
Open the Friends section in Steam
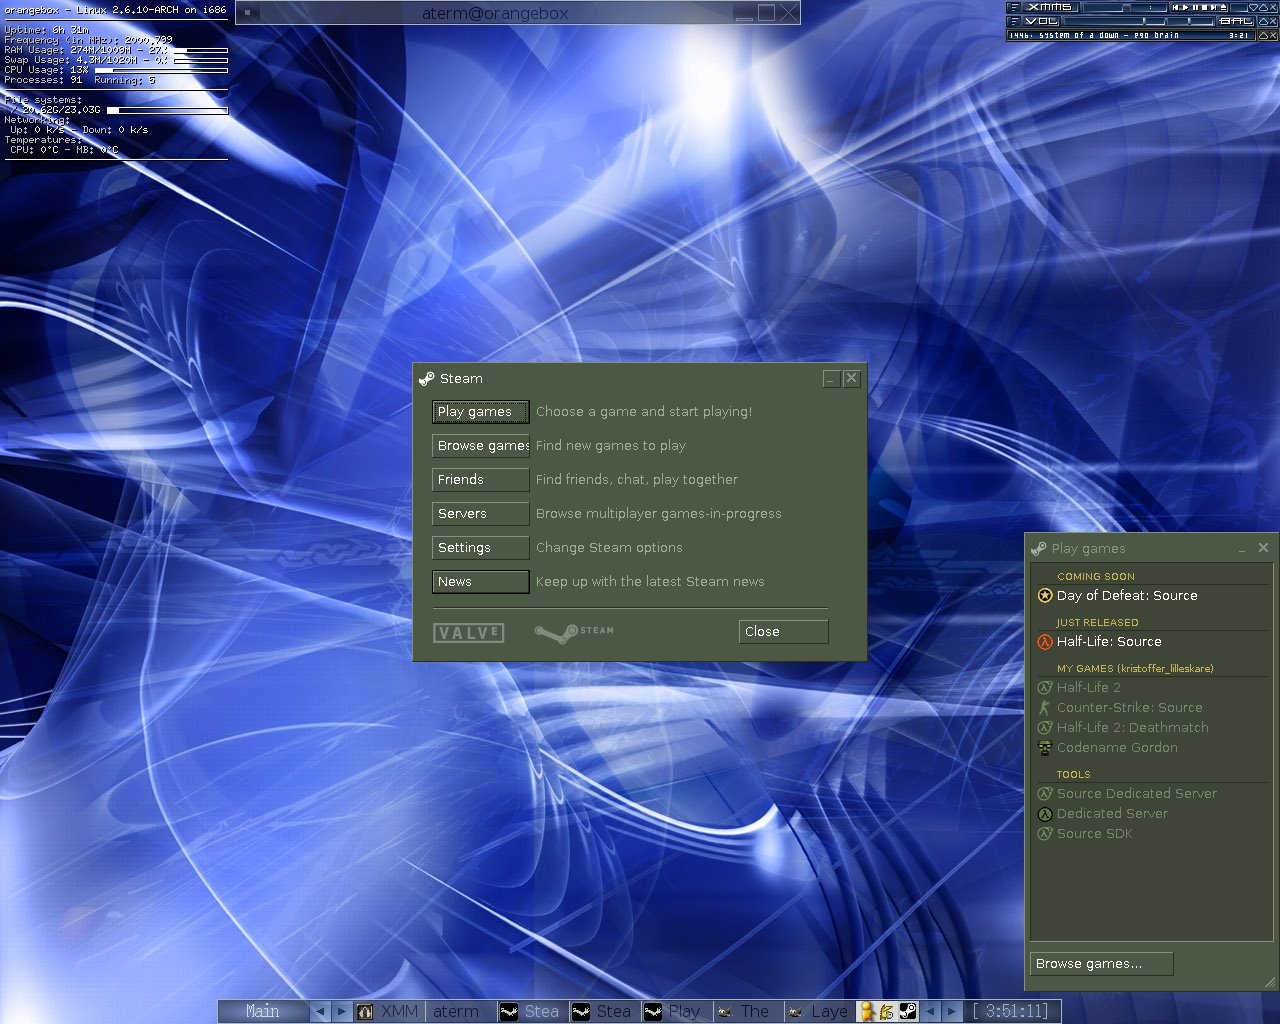click(x=481, y=480)
